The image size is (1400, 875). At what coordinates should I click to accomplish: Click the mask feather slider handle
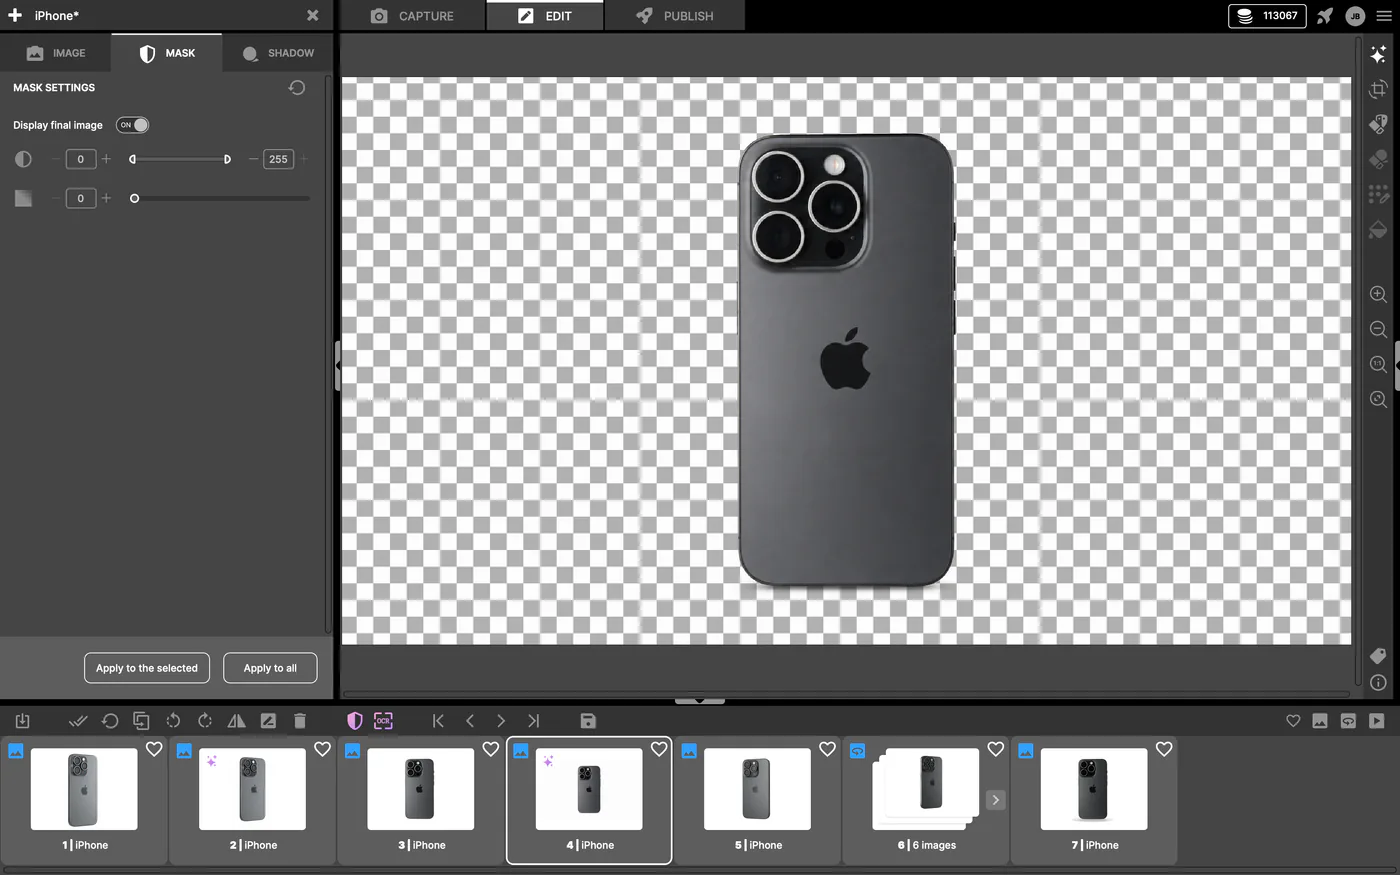pos(134,198)
